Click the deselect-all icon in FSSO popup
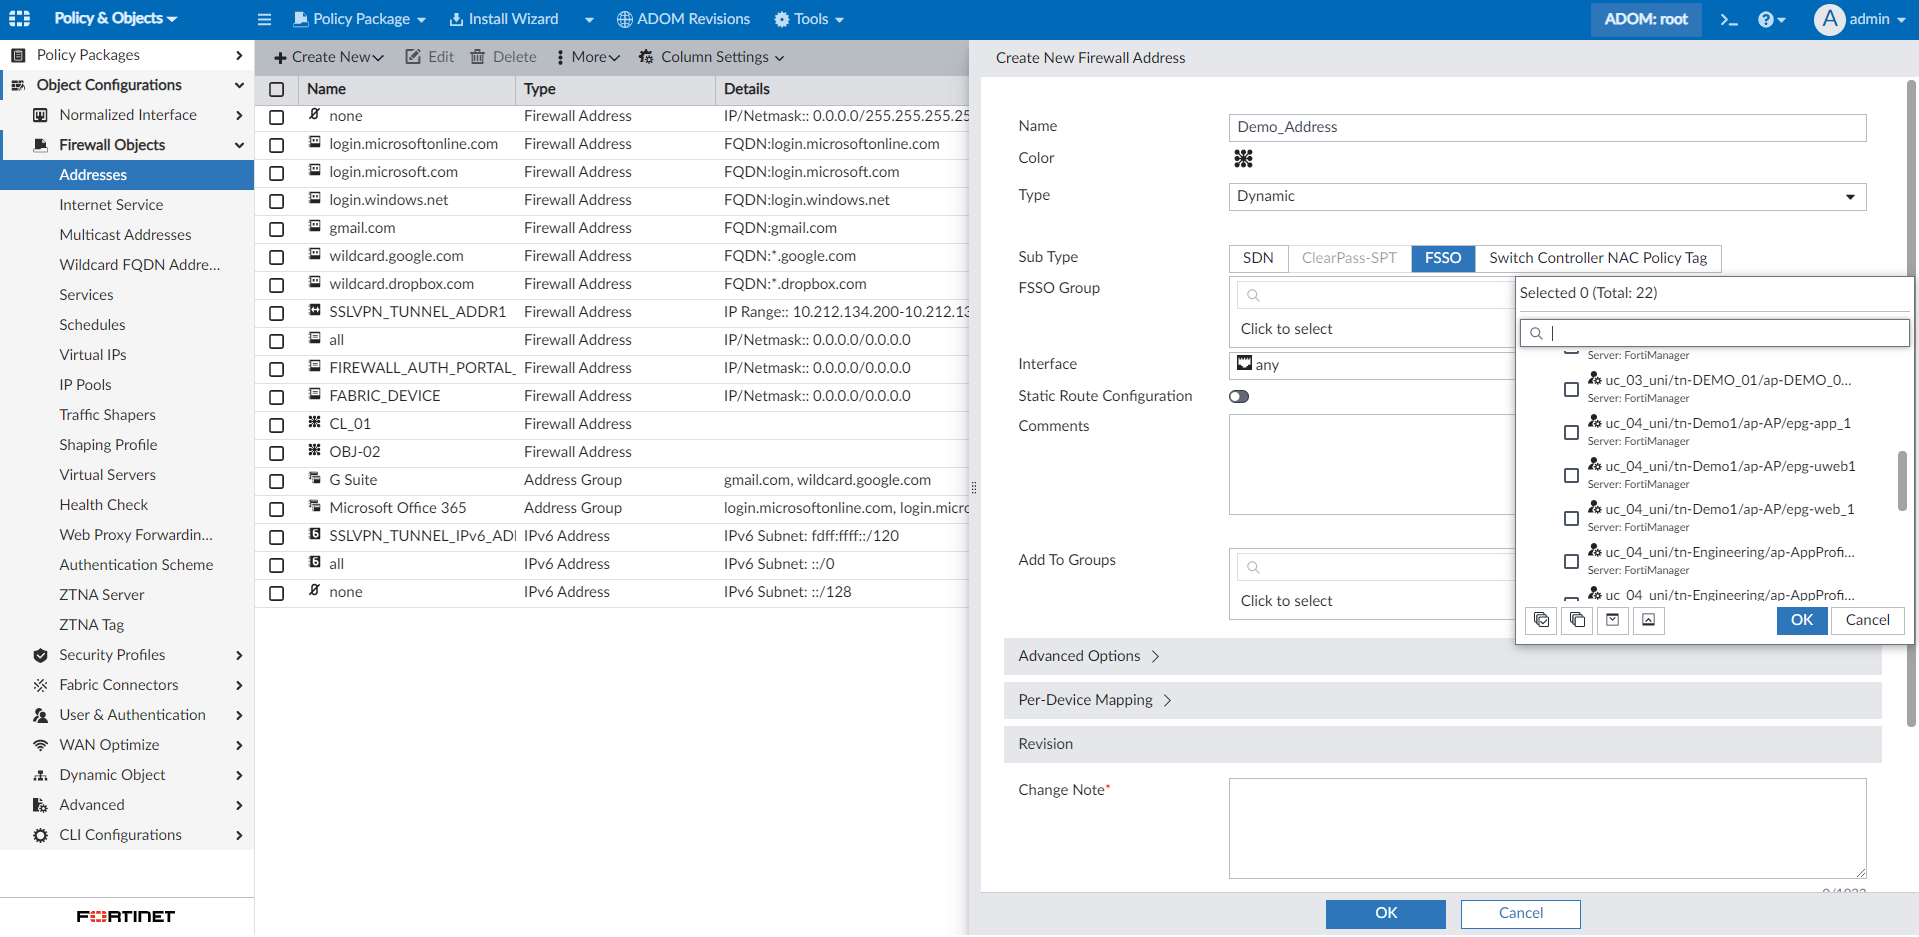1919x937 pixels. pyautogui.click(x=1577, y=620)
